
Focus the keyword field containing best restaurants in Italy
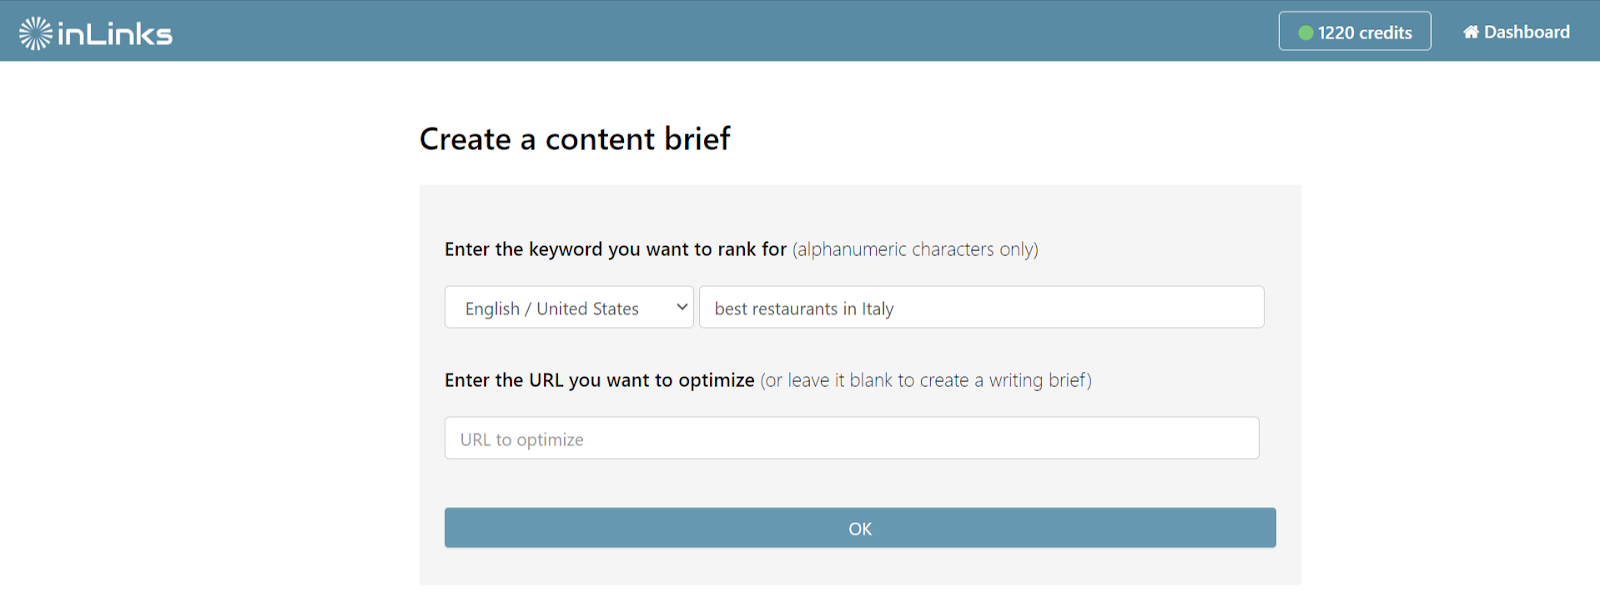981,308
